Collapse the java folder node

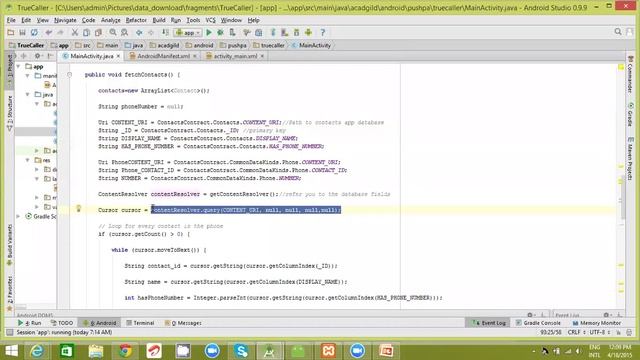coord(28,94)
